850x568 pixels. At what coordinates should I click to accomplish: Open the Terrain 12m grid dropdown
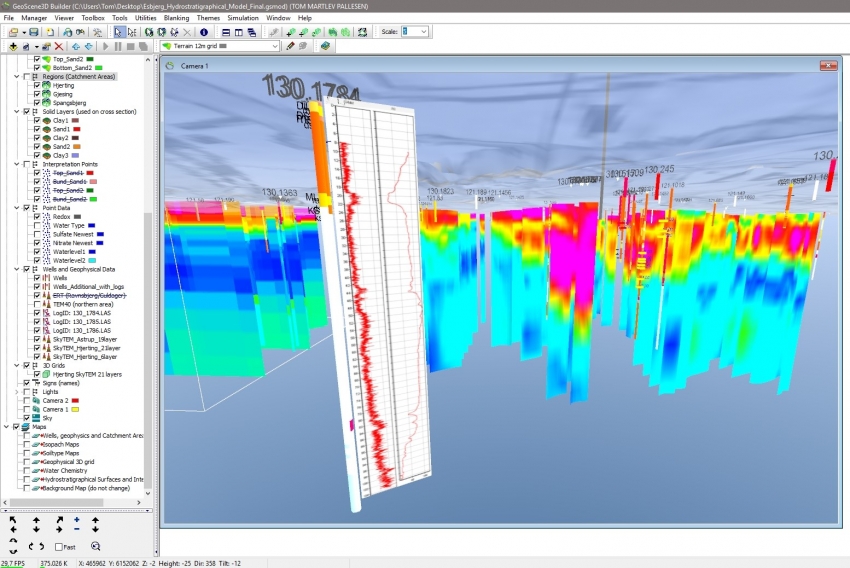tap(273, 46)
